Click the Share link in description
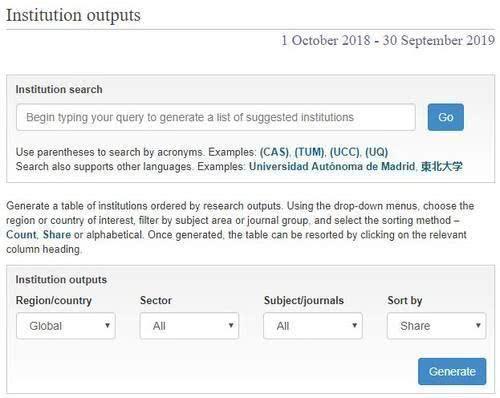500x398 pixels. click(x=57, y=235)
